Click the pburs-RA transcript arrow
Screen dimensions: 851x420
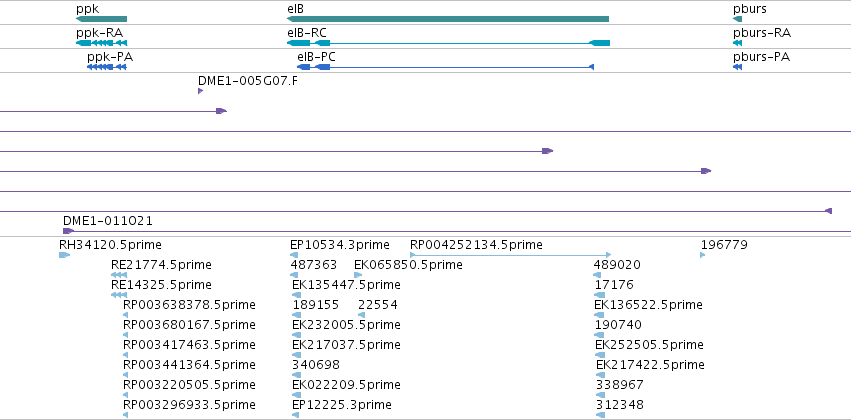737,43
